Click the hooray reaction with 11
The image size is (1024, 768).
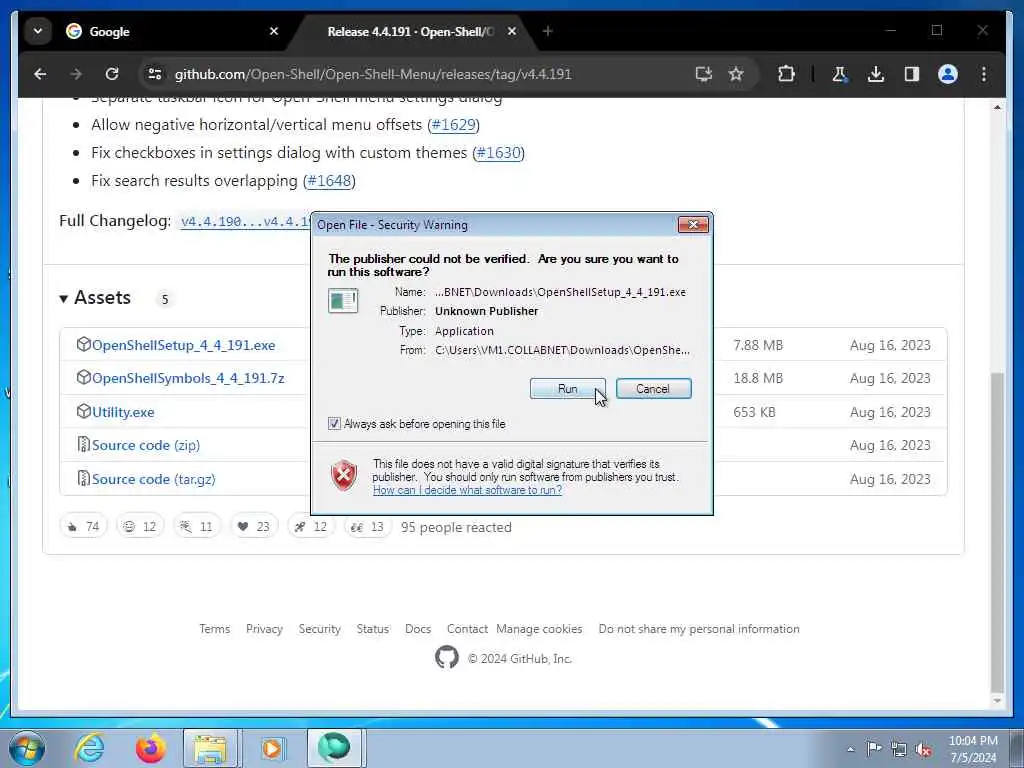point(197,526)
